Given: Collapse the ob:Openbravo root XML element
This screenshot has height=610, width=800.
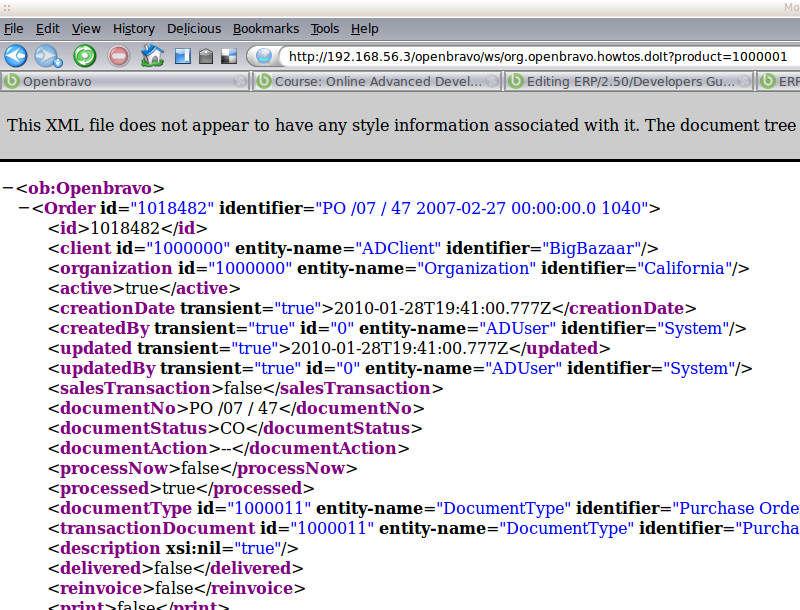Looking at the screenshot, I should (8, 187).
